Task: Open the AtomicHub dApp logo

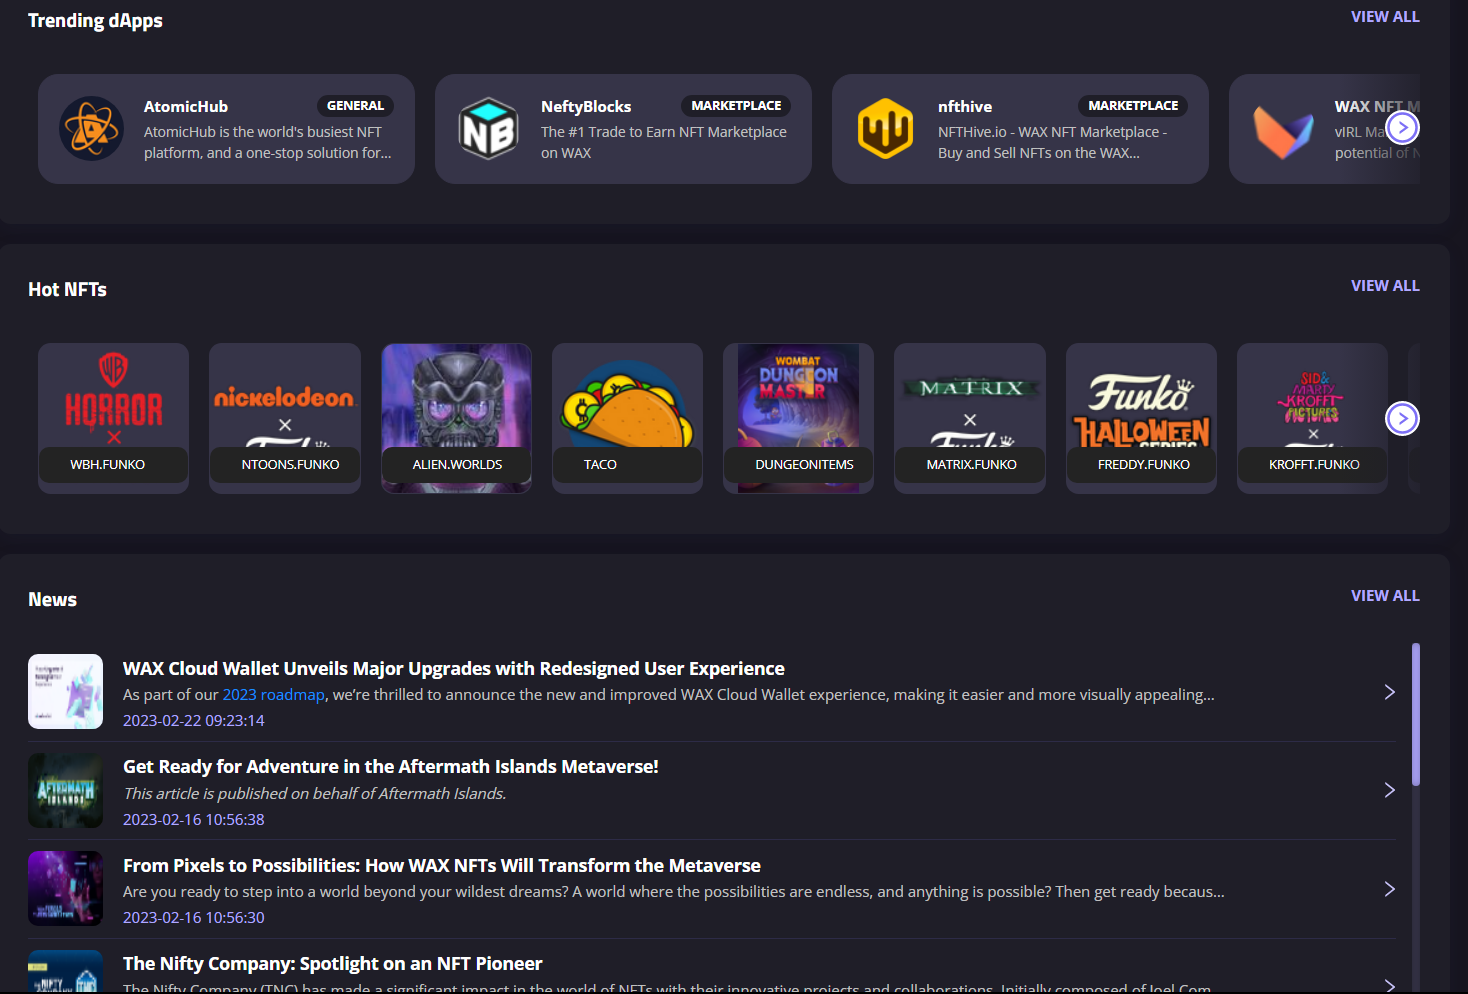Action: coord(91,128)
